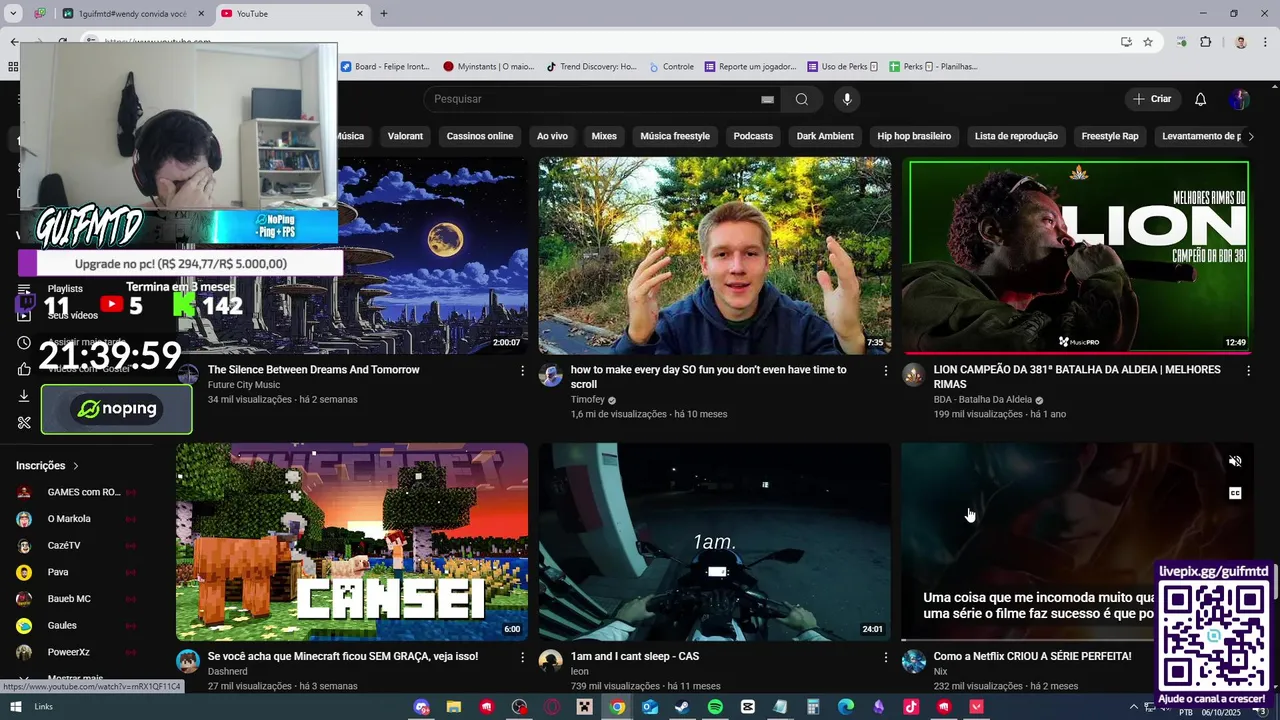
Task: Open leon channel avatar
Action: (551, 661)
